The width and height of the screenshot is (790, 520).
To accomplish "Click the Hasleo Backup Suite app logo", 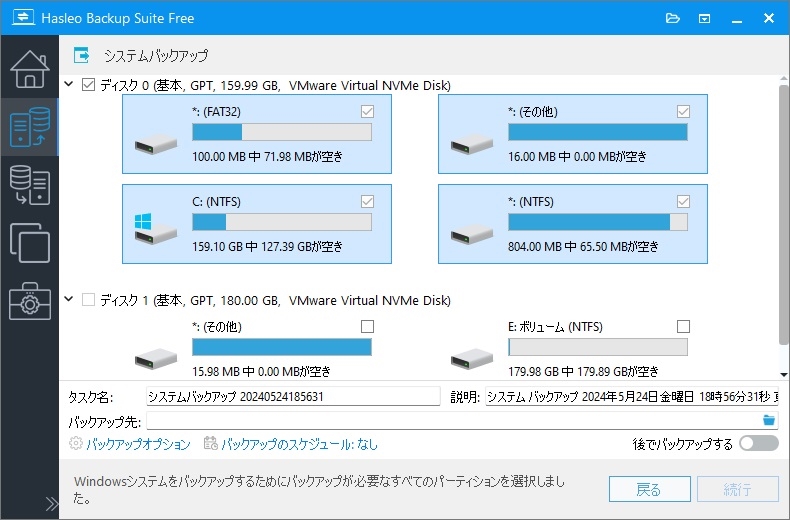I will point(23,18).
